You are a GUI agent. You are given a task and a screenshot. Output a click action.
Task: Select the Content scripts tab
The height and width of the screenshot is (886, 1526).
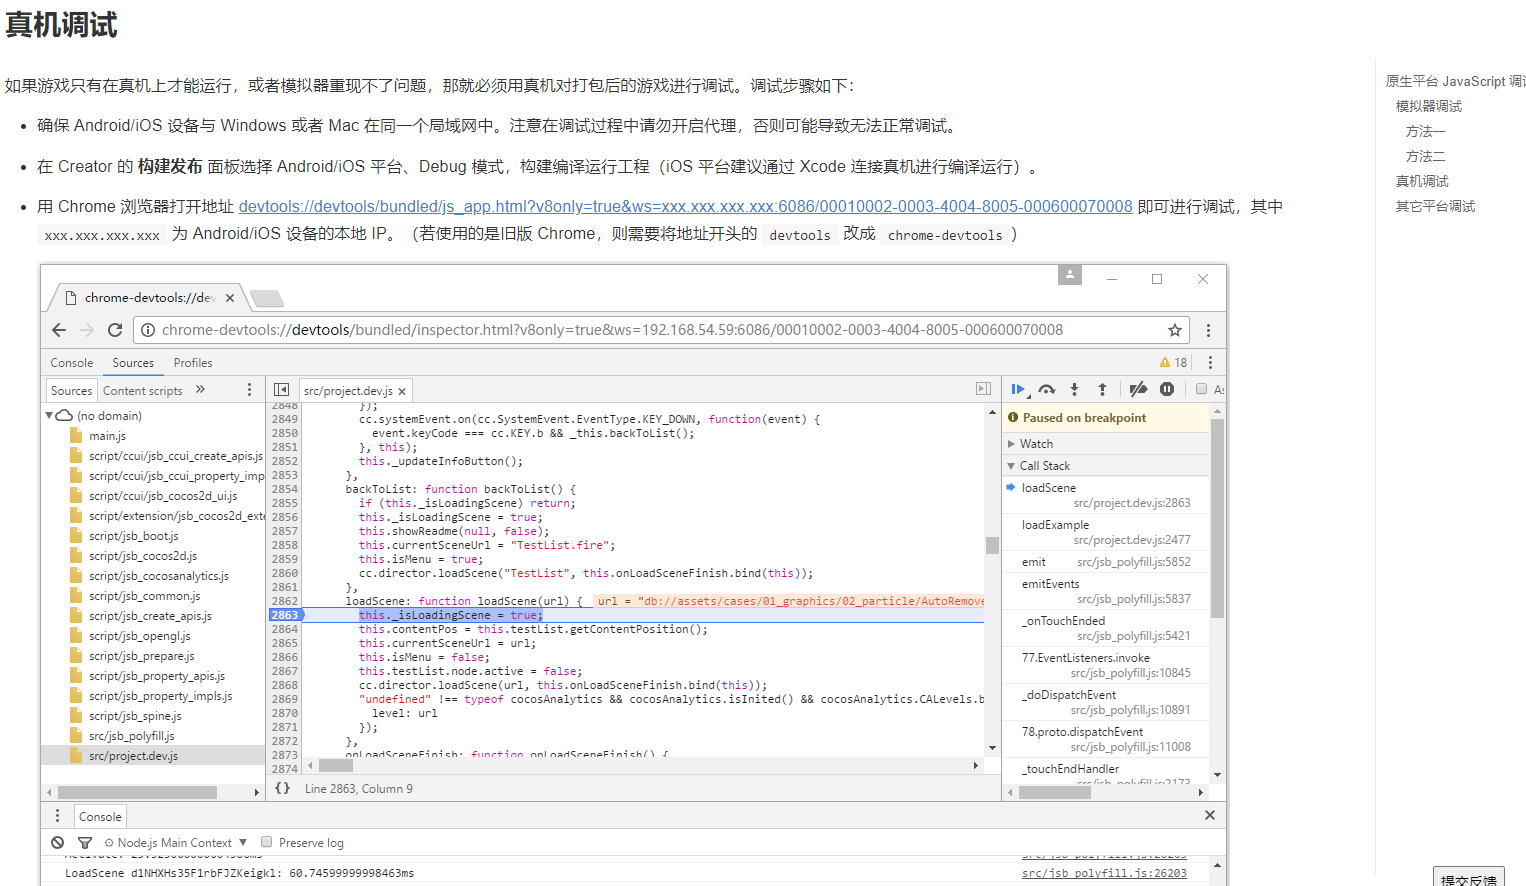(143, 391)
